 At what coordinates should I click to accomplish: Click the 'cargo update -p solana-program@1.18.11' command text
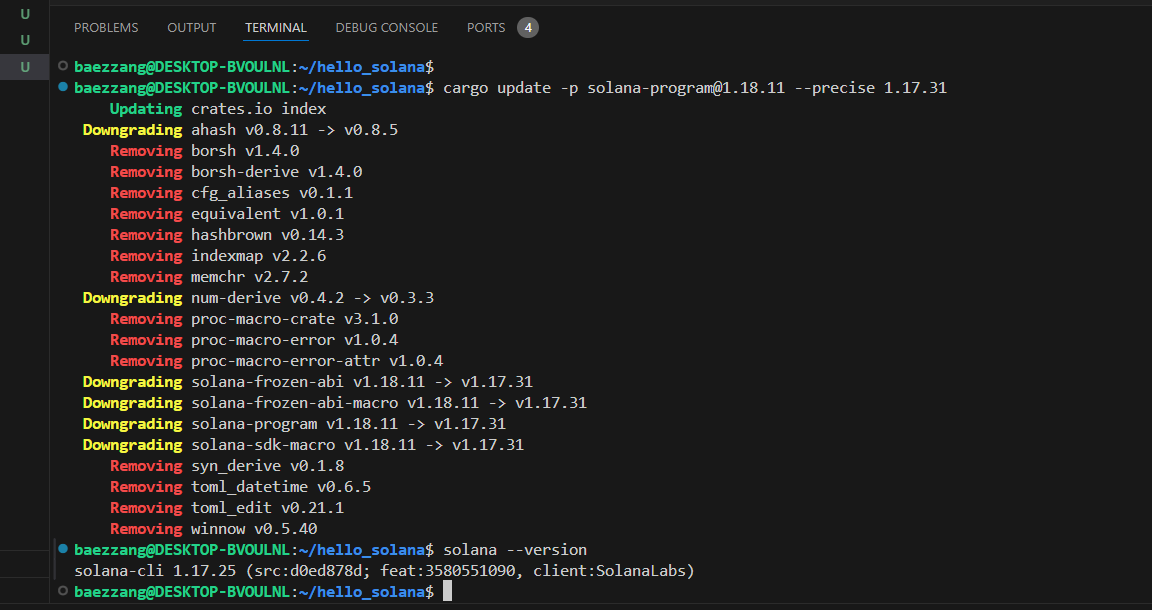[614, 88]
